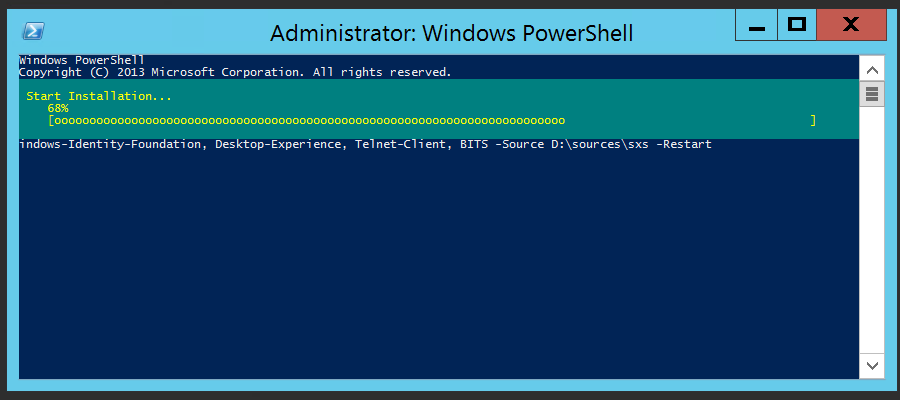This screenshot has height=400, width=900.
Task: Close the Administrator PowerShell window
Action: 851,25
